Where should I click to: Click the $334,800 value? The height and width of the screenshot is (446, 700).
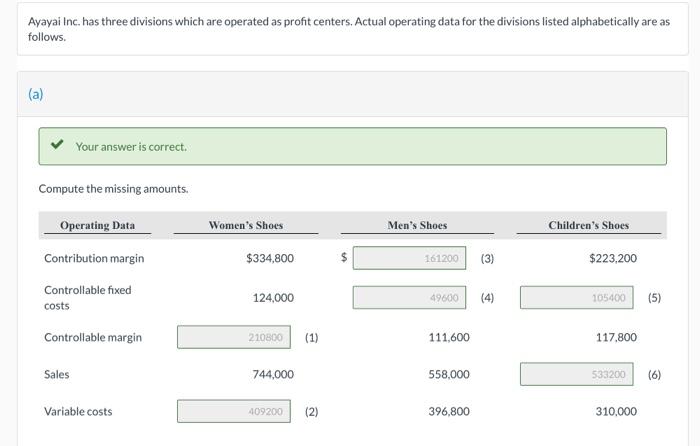pyautogui.click(x=270, y=258)
